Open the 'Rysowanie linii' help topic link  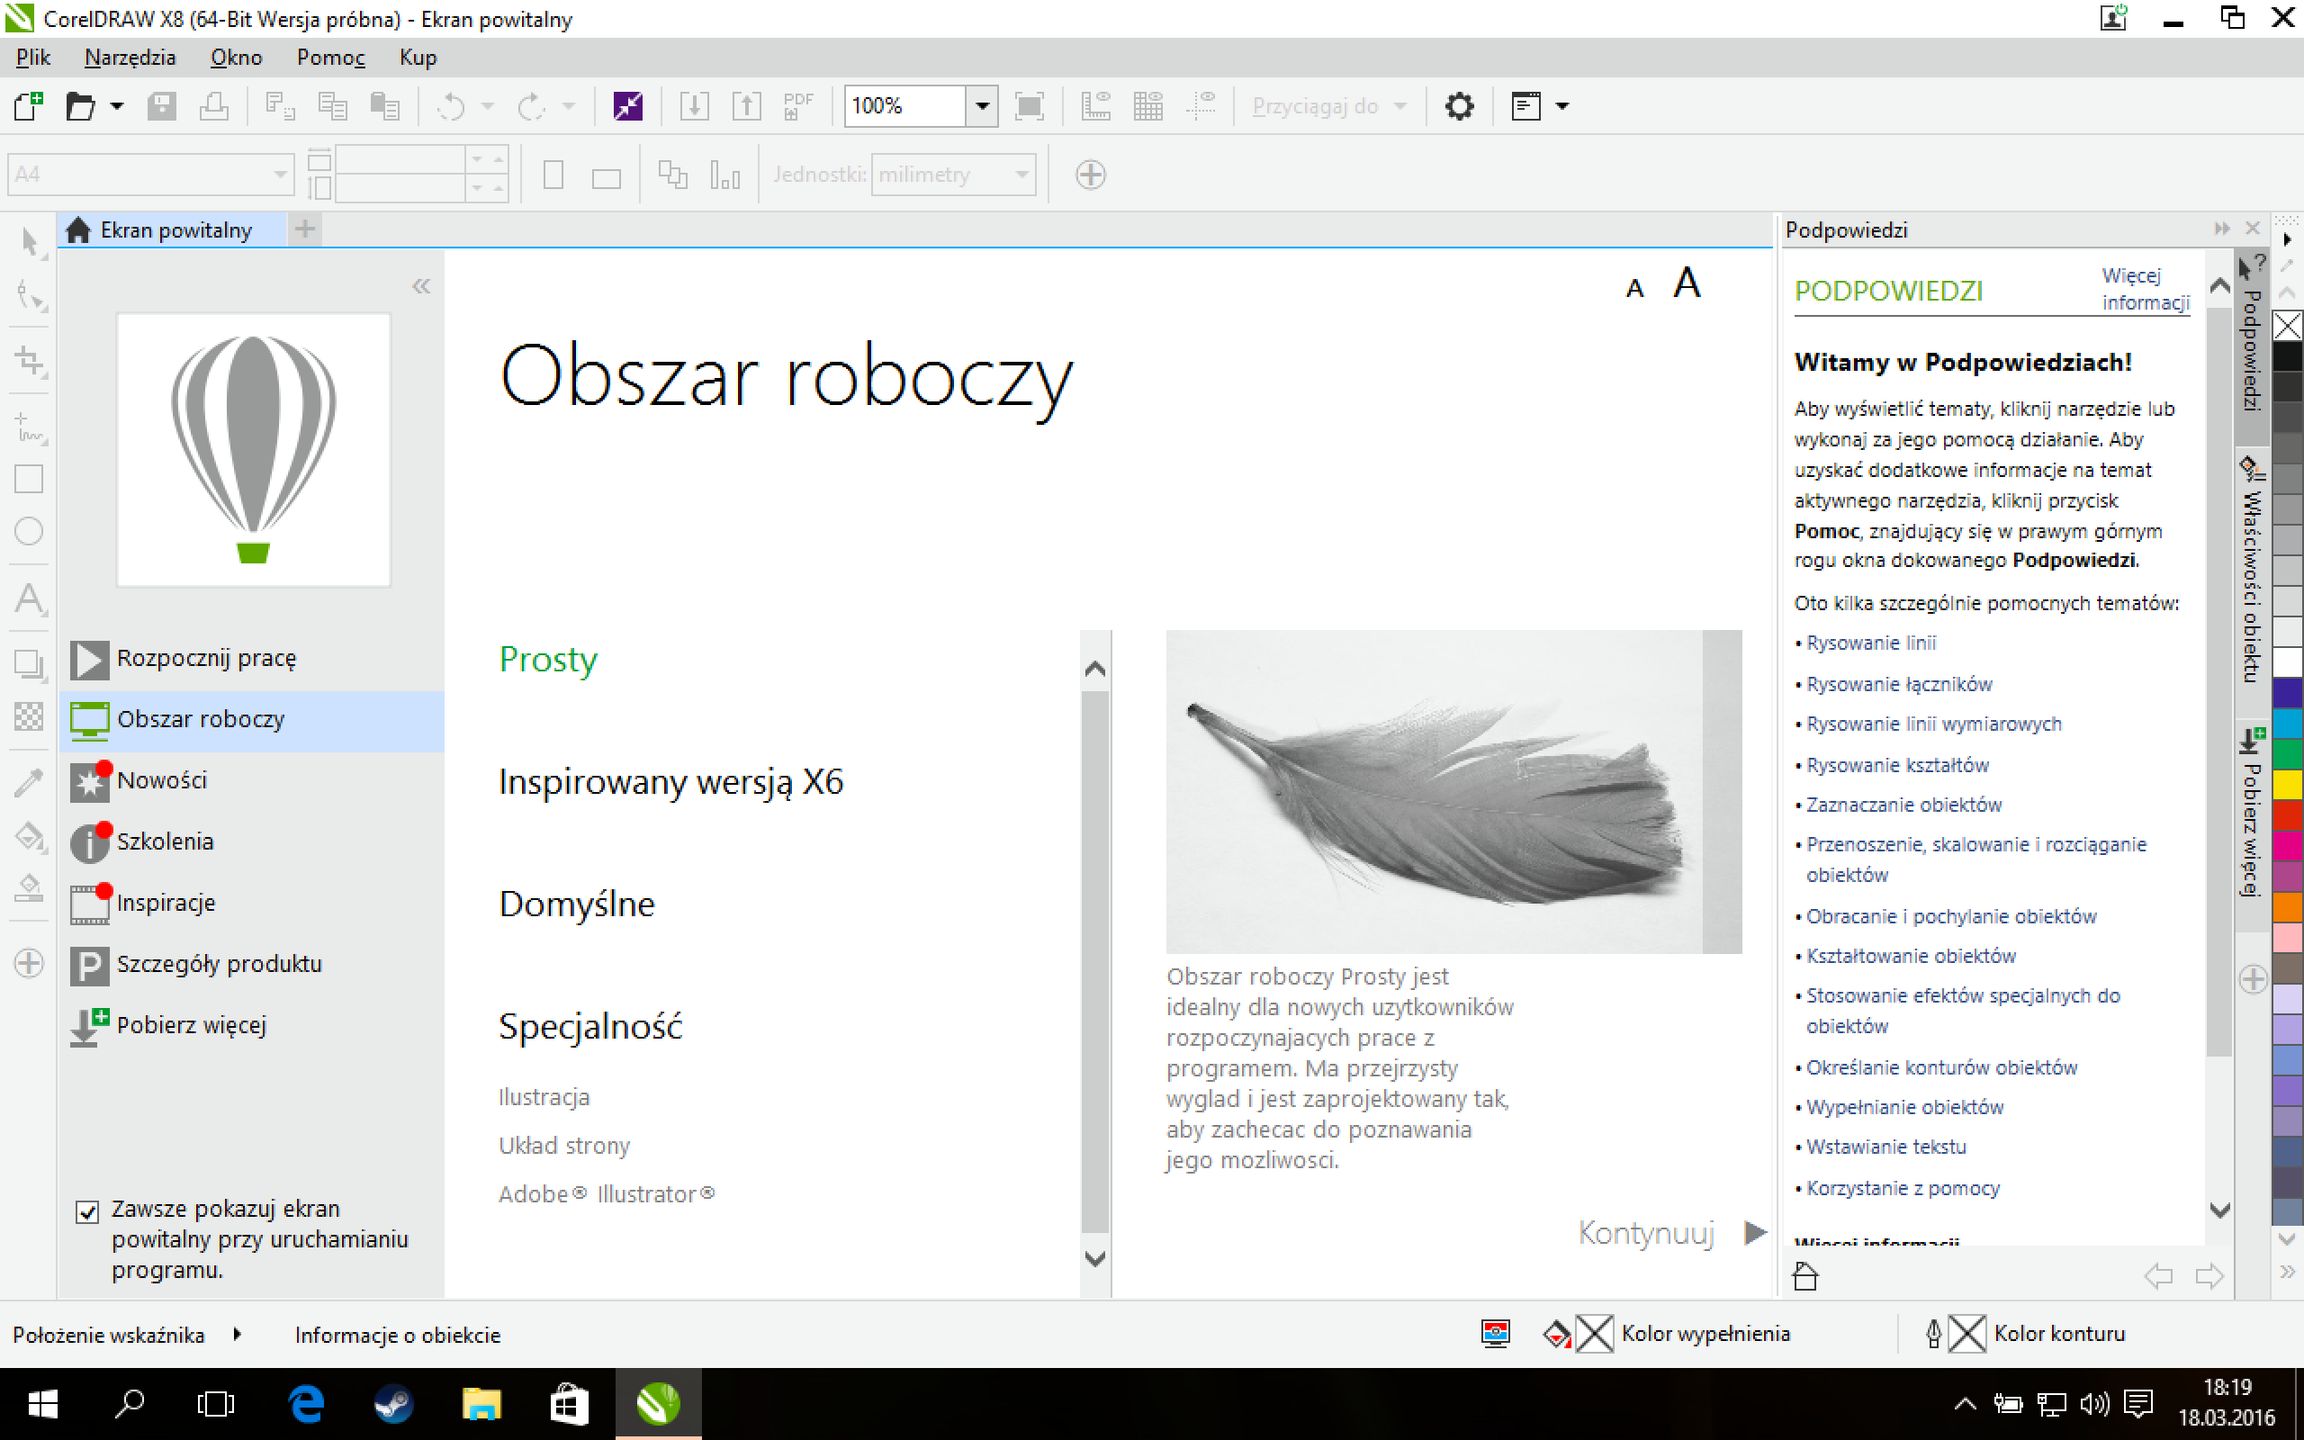coord(1871,643)
